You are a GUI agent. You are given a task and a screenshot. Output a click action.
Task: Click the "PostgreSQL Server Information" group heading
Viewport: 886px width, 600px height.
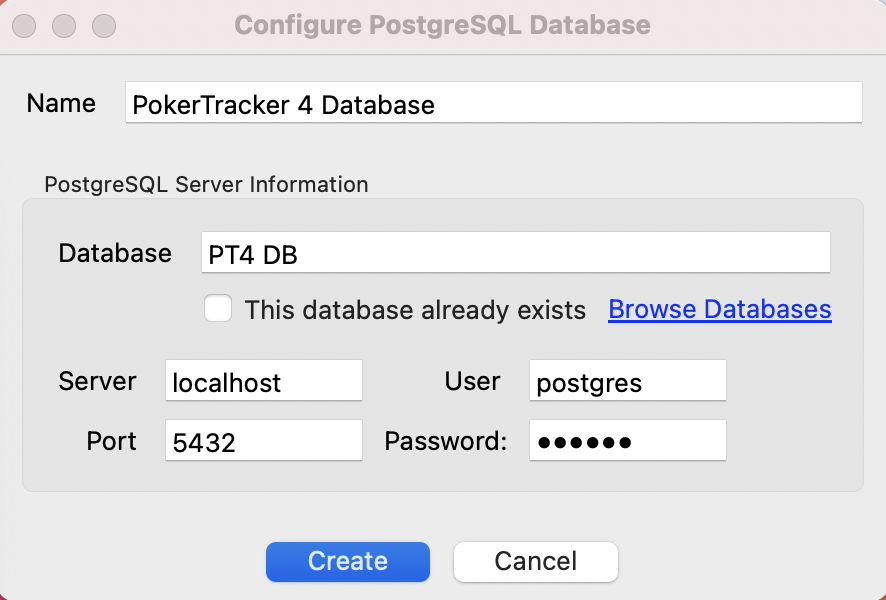click(206, 184)
